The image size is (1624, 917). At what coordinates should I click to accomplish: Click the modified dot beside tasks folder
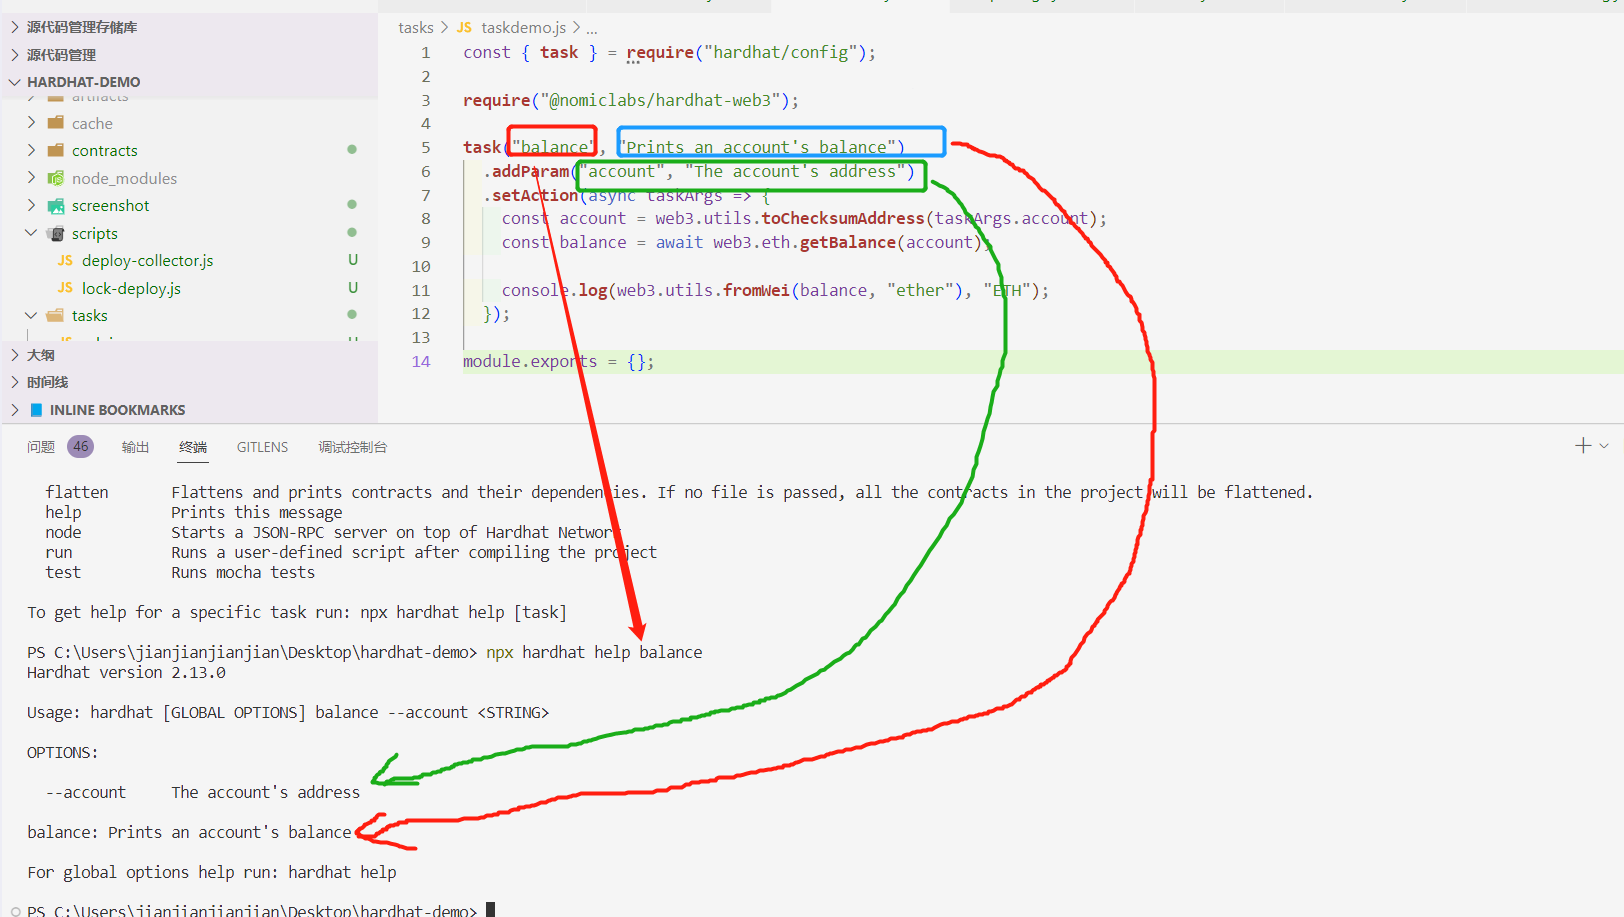(352, 314)
